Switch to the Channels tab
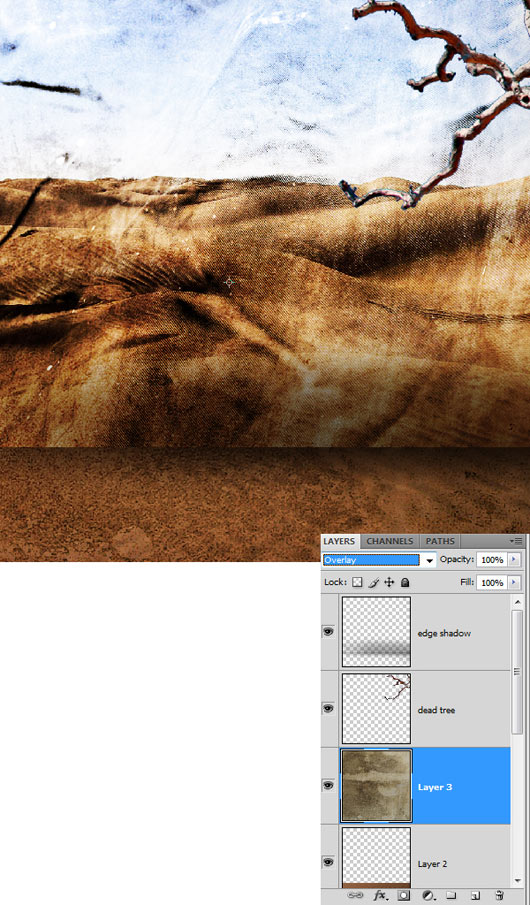This screenshot has height=905, width=530. (x=390, y=541)
